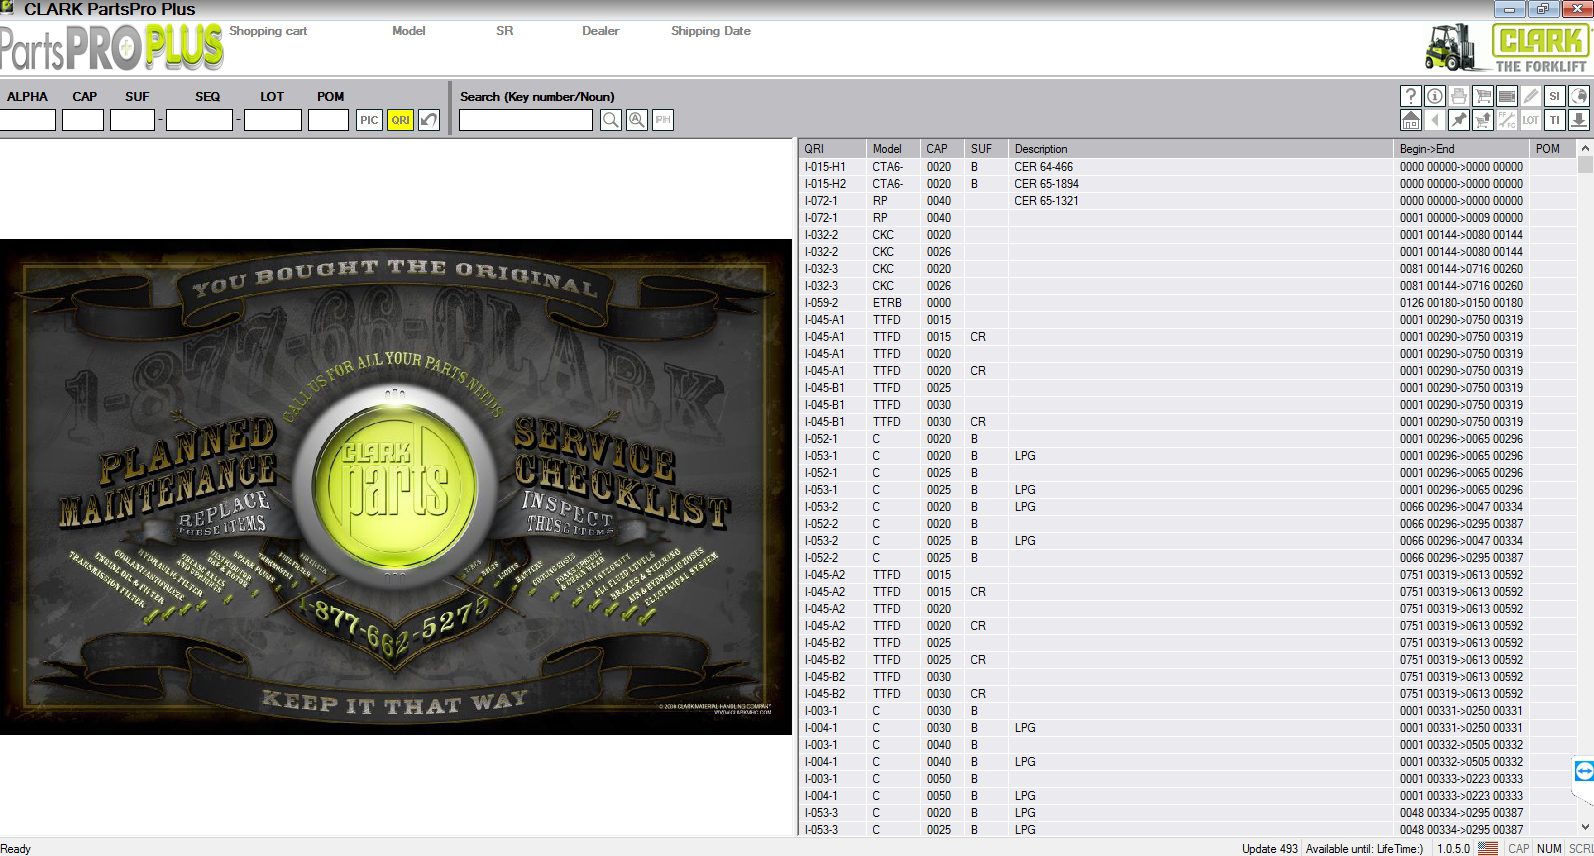Focus the LOT input field

(x=273, y=120)
